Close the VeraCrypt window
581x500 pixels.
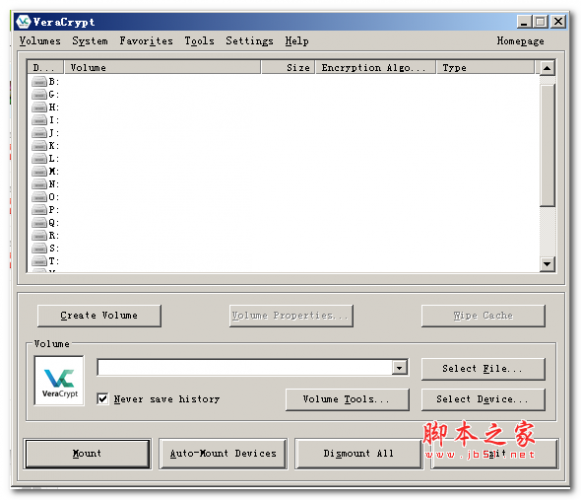(x=558, y=22)
